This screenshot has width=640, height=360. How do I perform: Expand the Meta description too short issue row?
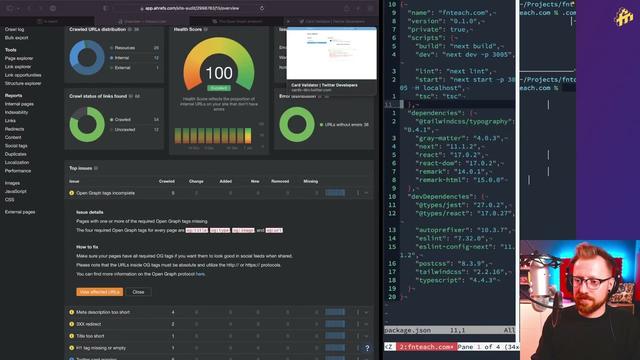(x=366, y=312)
